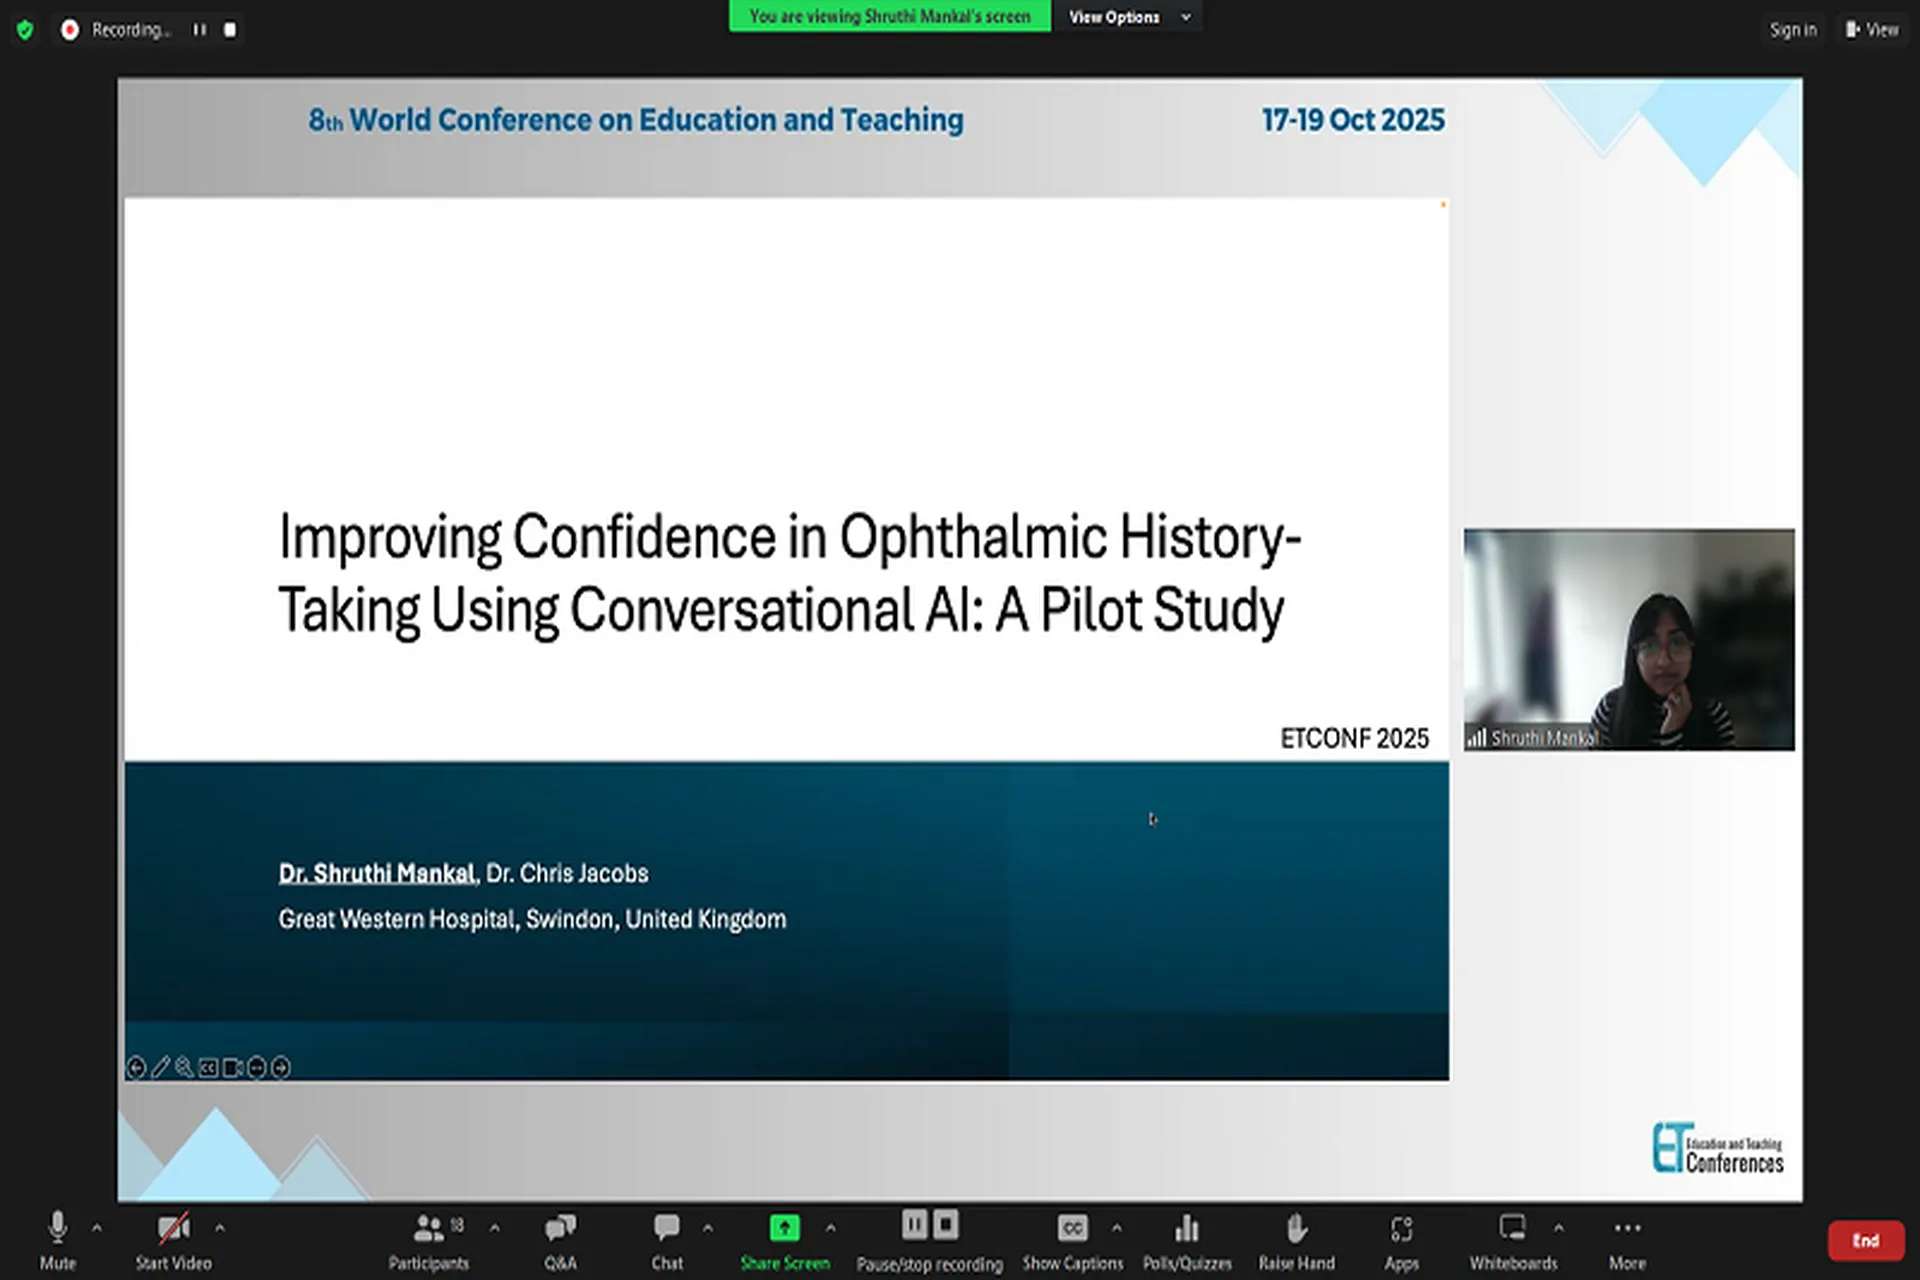Expand video options arrow beside Start Video
The width and height of the screenshot is (1920, 1280).
point(220,1227)
